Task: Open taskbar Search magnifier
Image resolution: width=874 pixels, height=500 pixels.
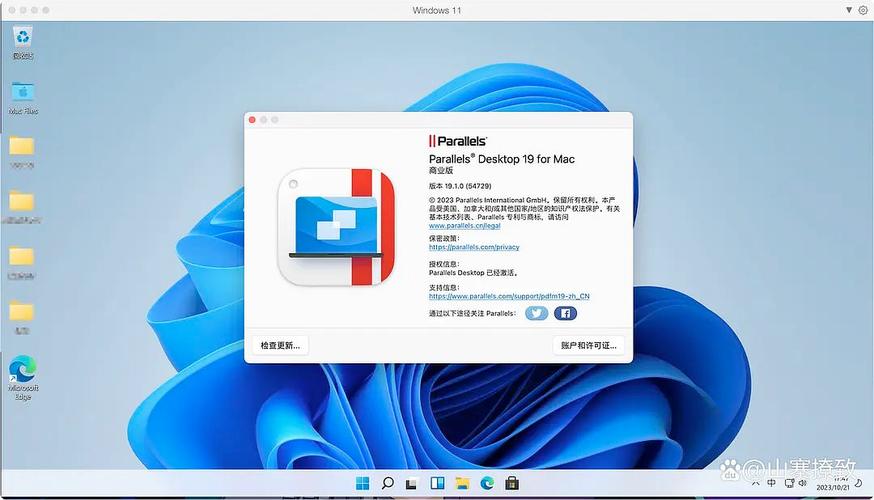Action: (387, 483)
